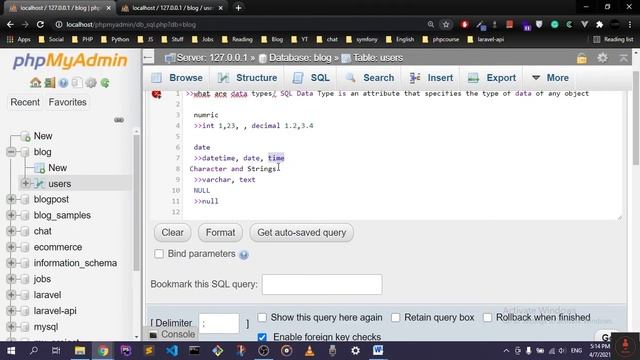Screen dimensions: 640x360
Task: Switch to the Export tab
Action: coord(492,78)
